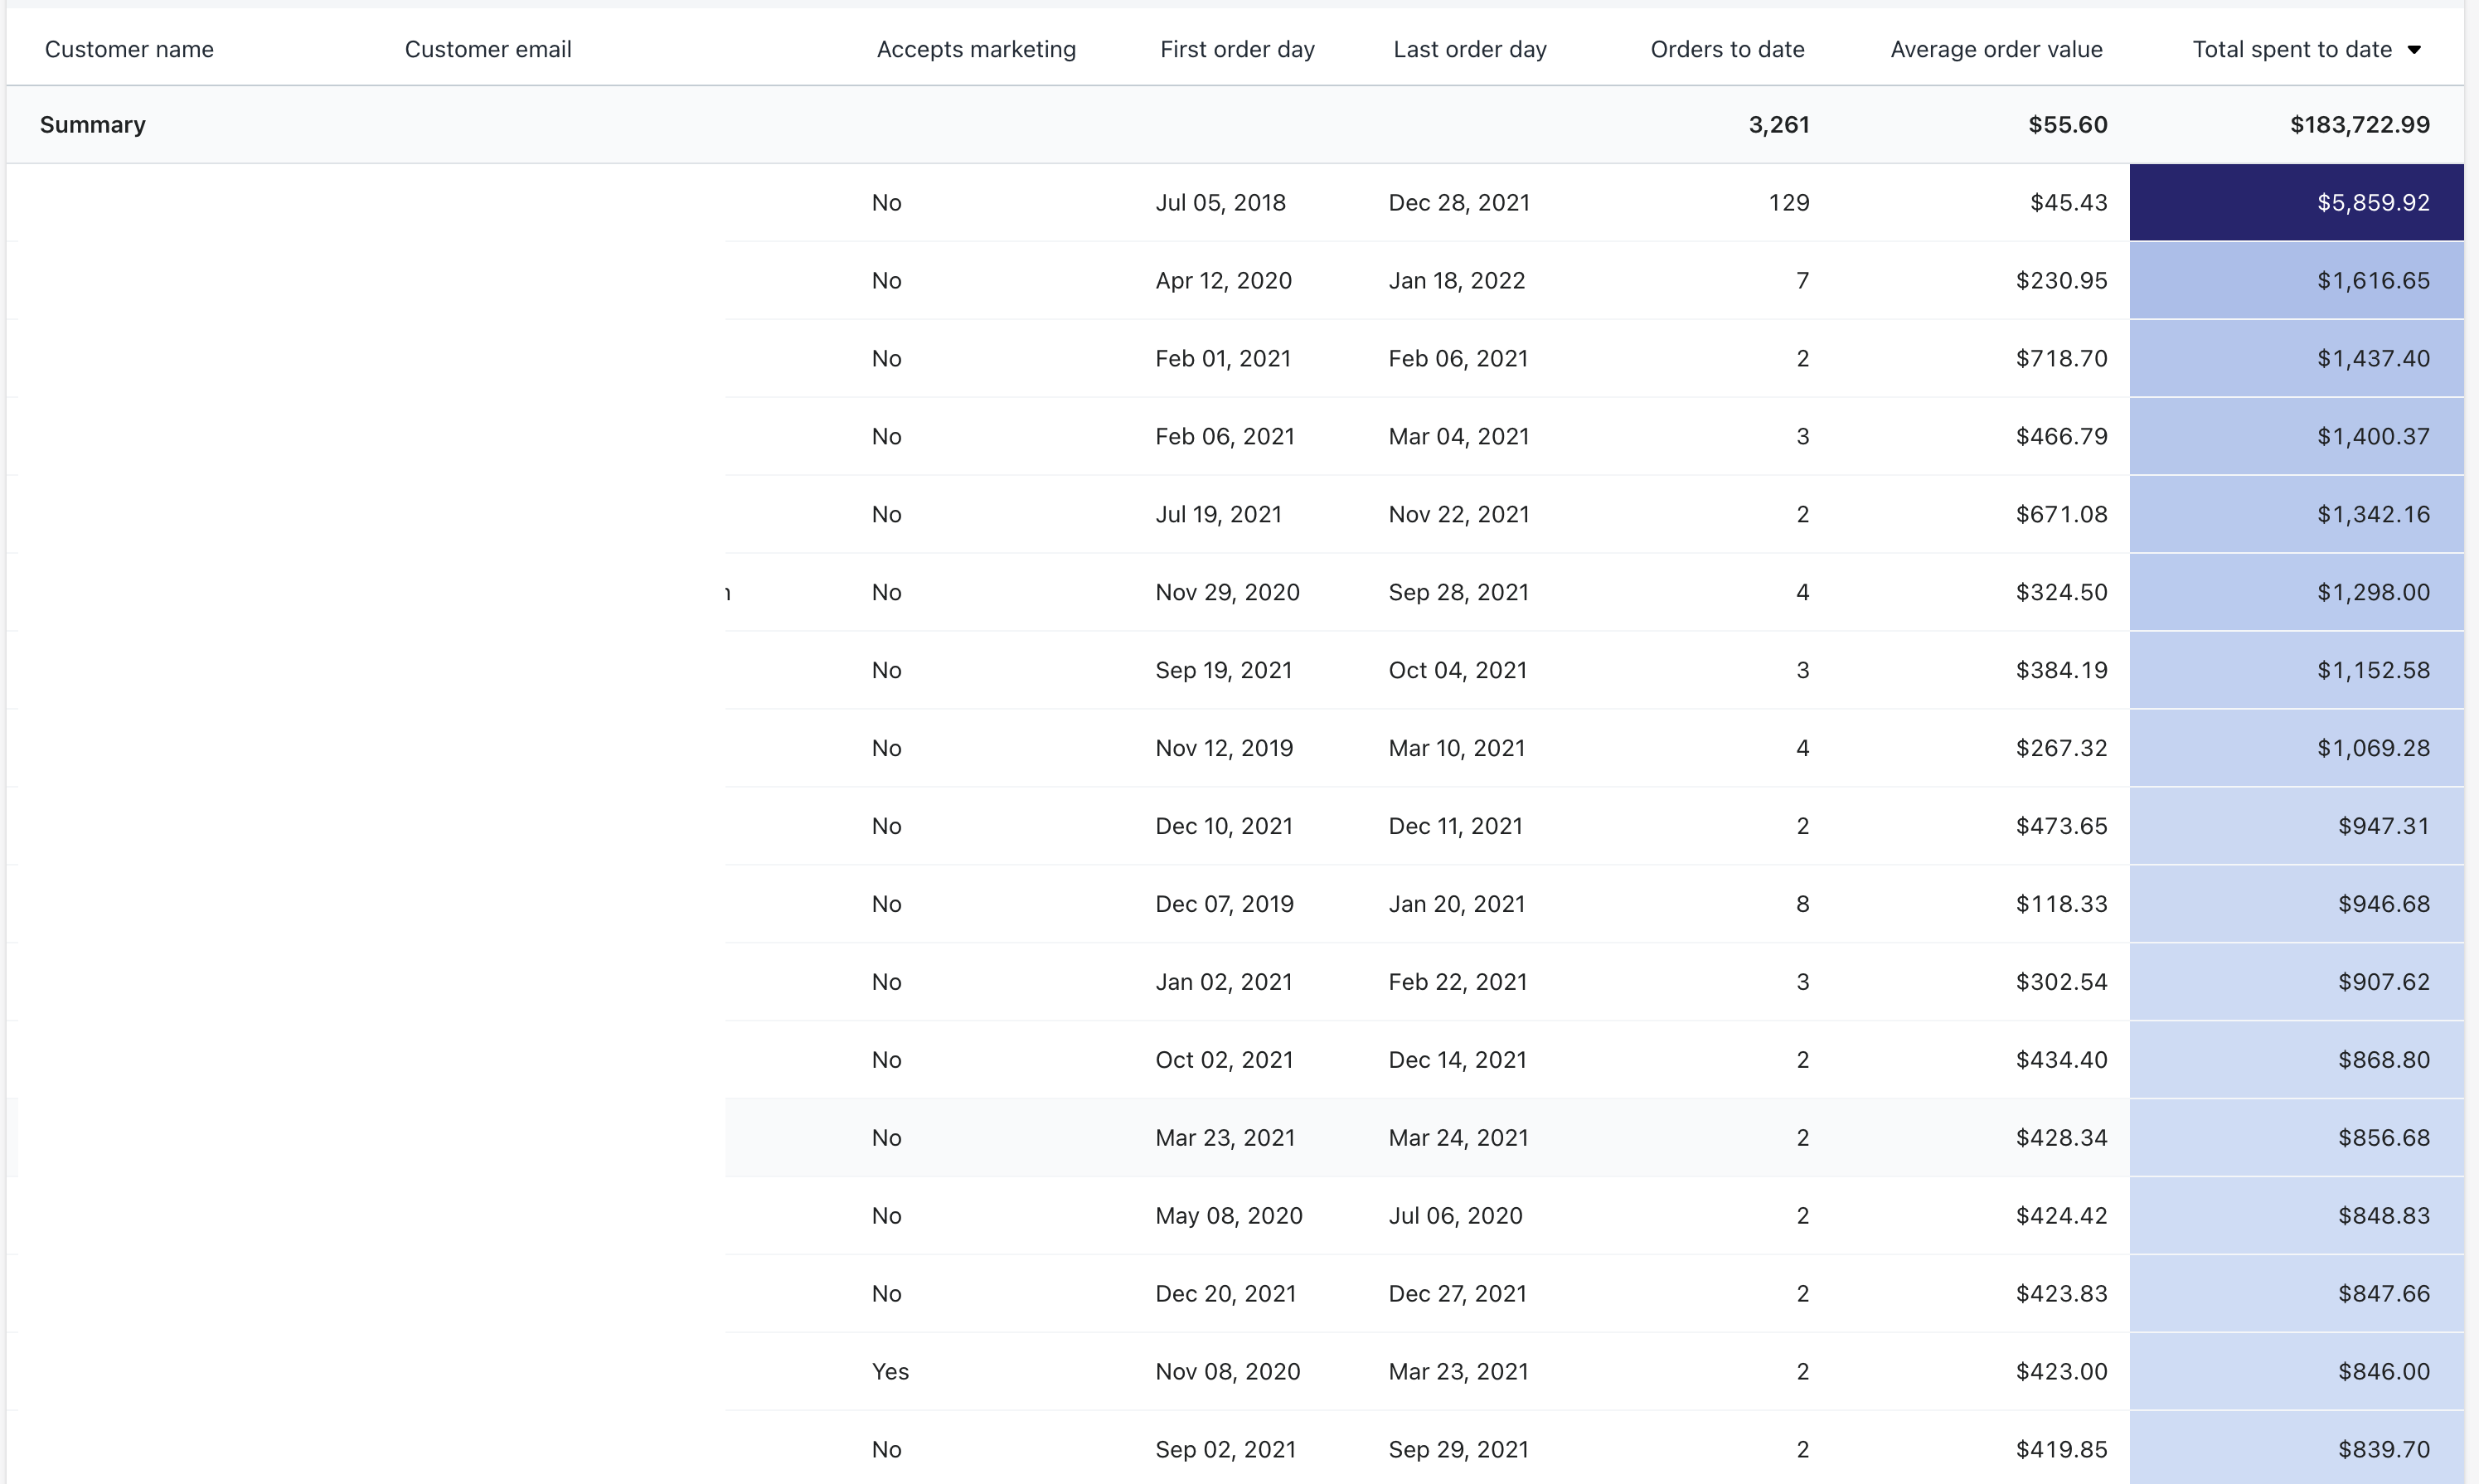The width and height of the screenshot is (2479, 1484).
Task: Click last order date Jan 18, 2022
Action: [x=1456, y=281]
